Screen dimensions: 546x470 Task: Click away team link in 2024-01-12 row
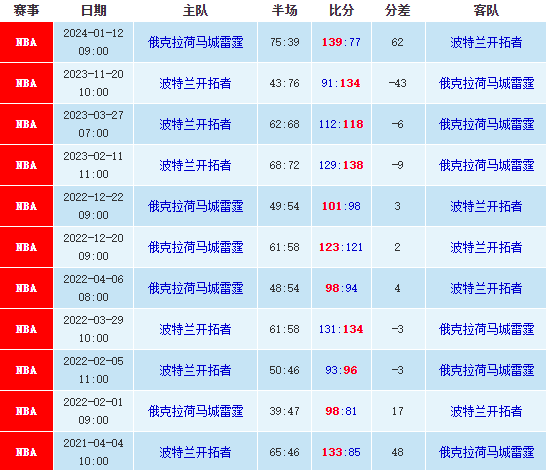[x=486, y=42]
